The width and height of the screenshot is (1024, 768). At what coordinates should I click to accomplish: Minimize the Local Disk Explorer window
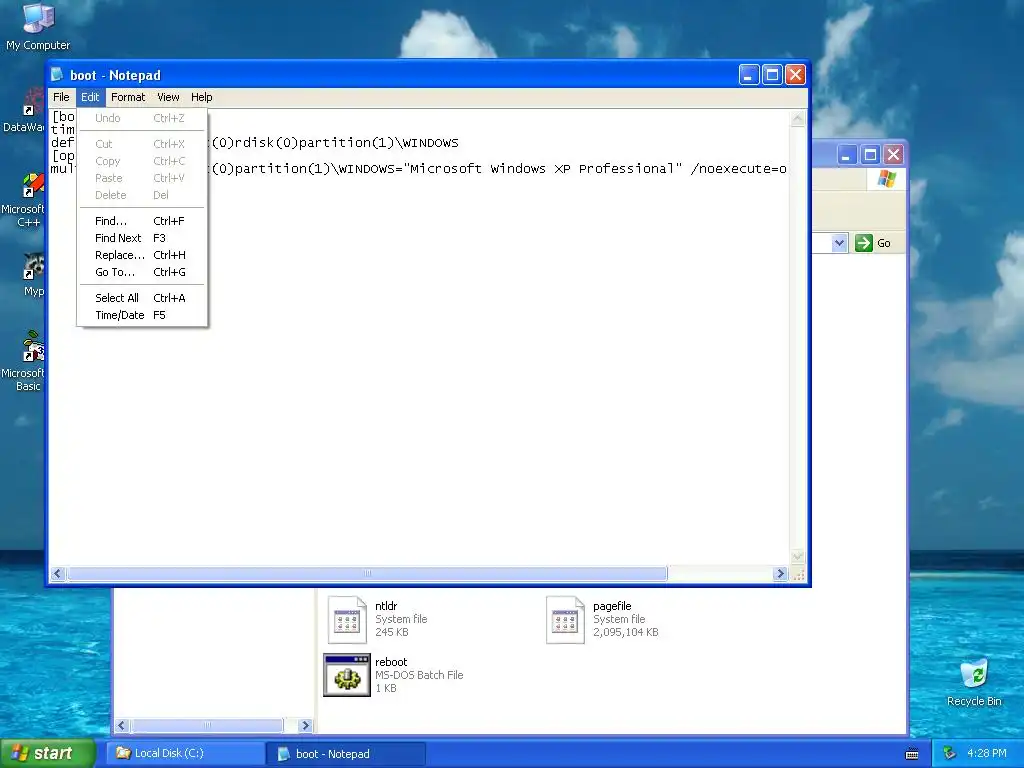[x=846, y=155]
